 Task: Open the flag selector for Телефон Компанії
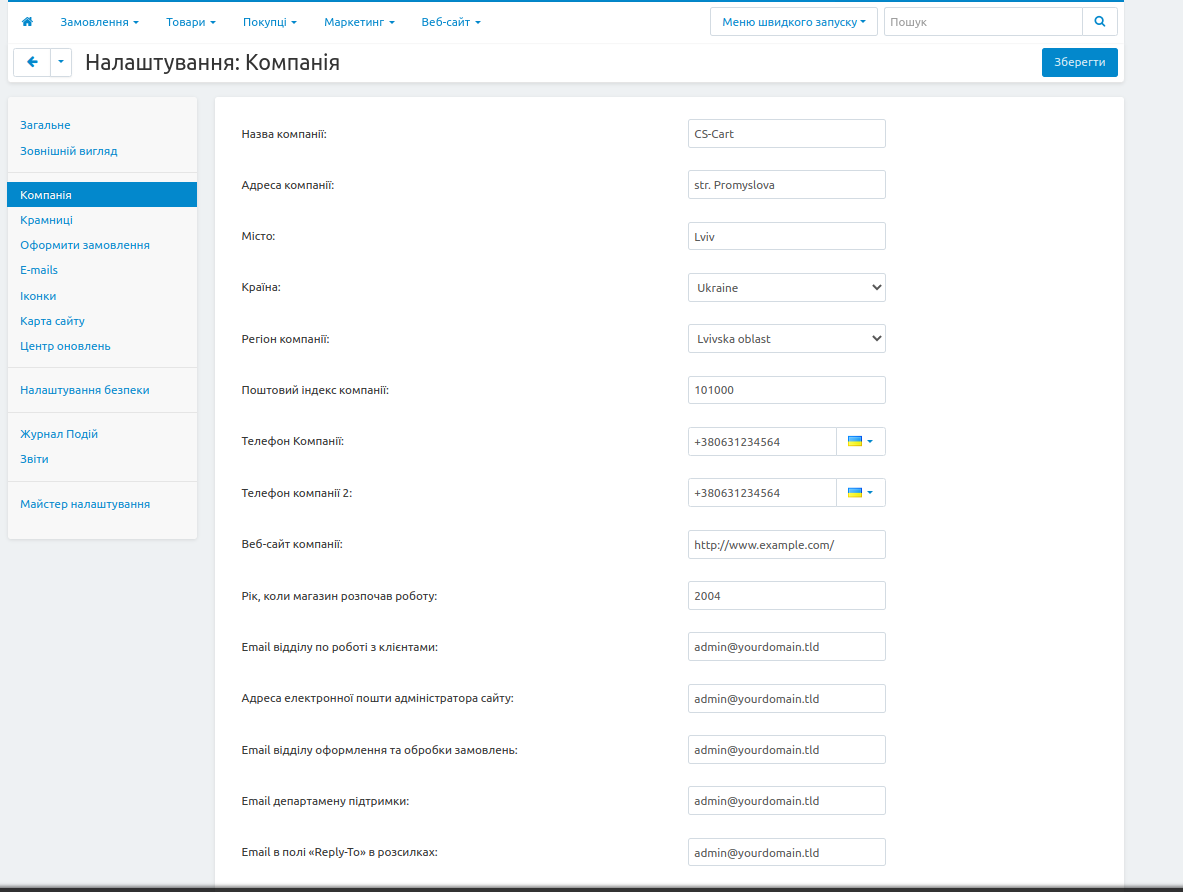(860, 441)
